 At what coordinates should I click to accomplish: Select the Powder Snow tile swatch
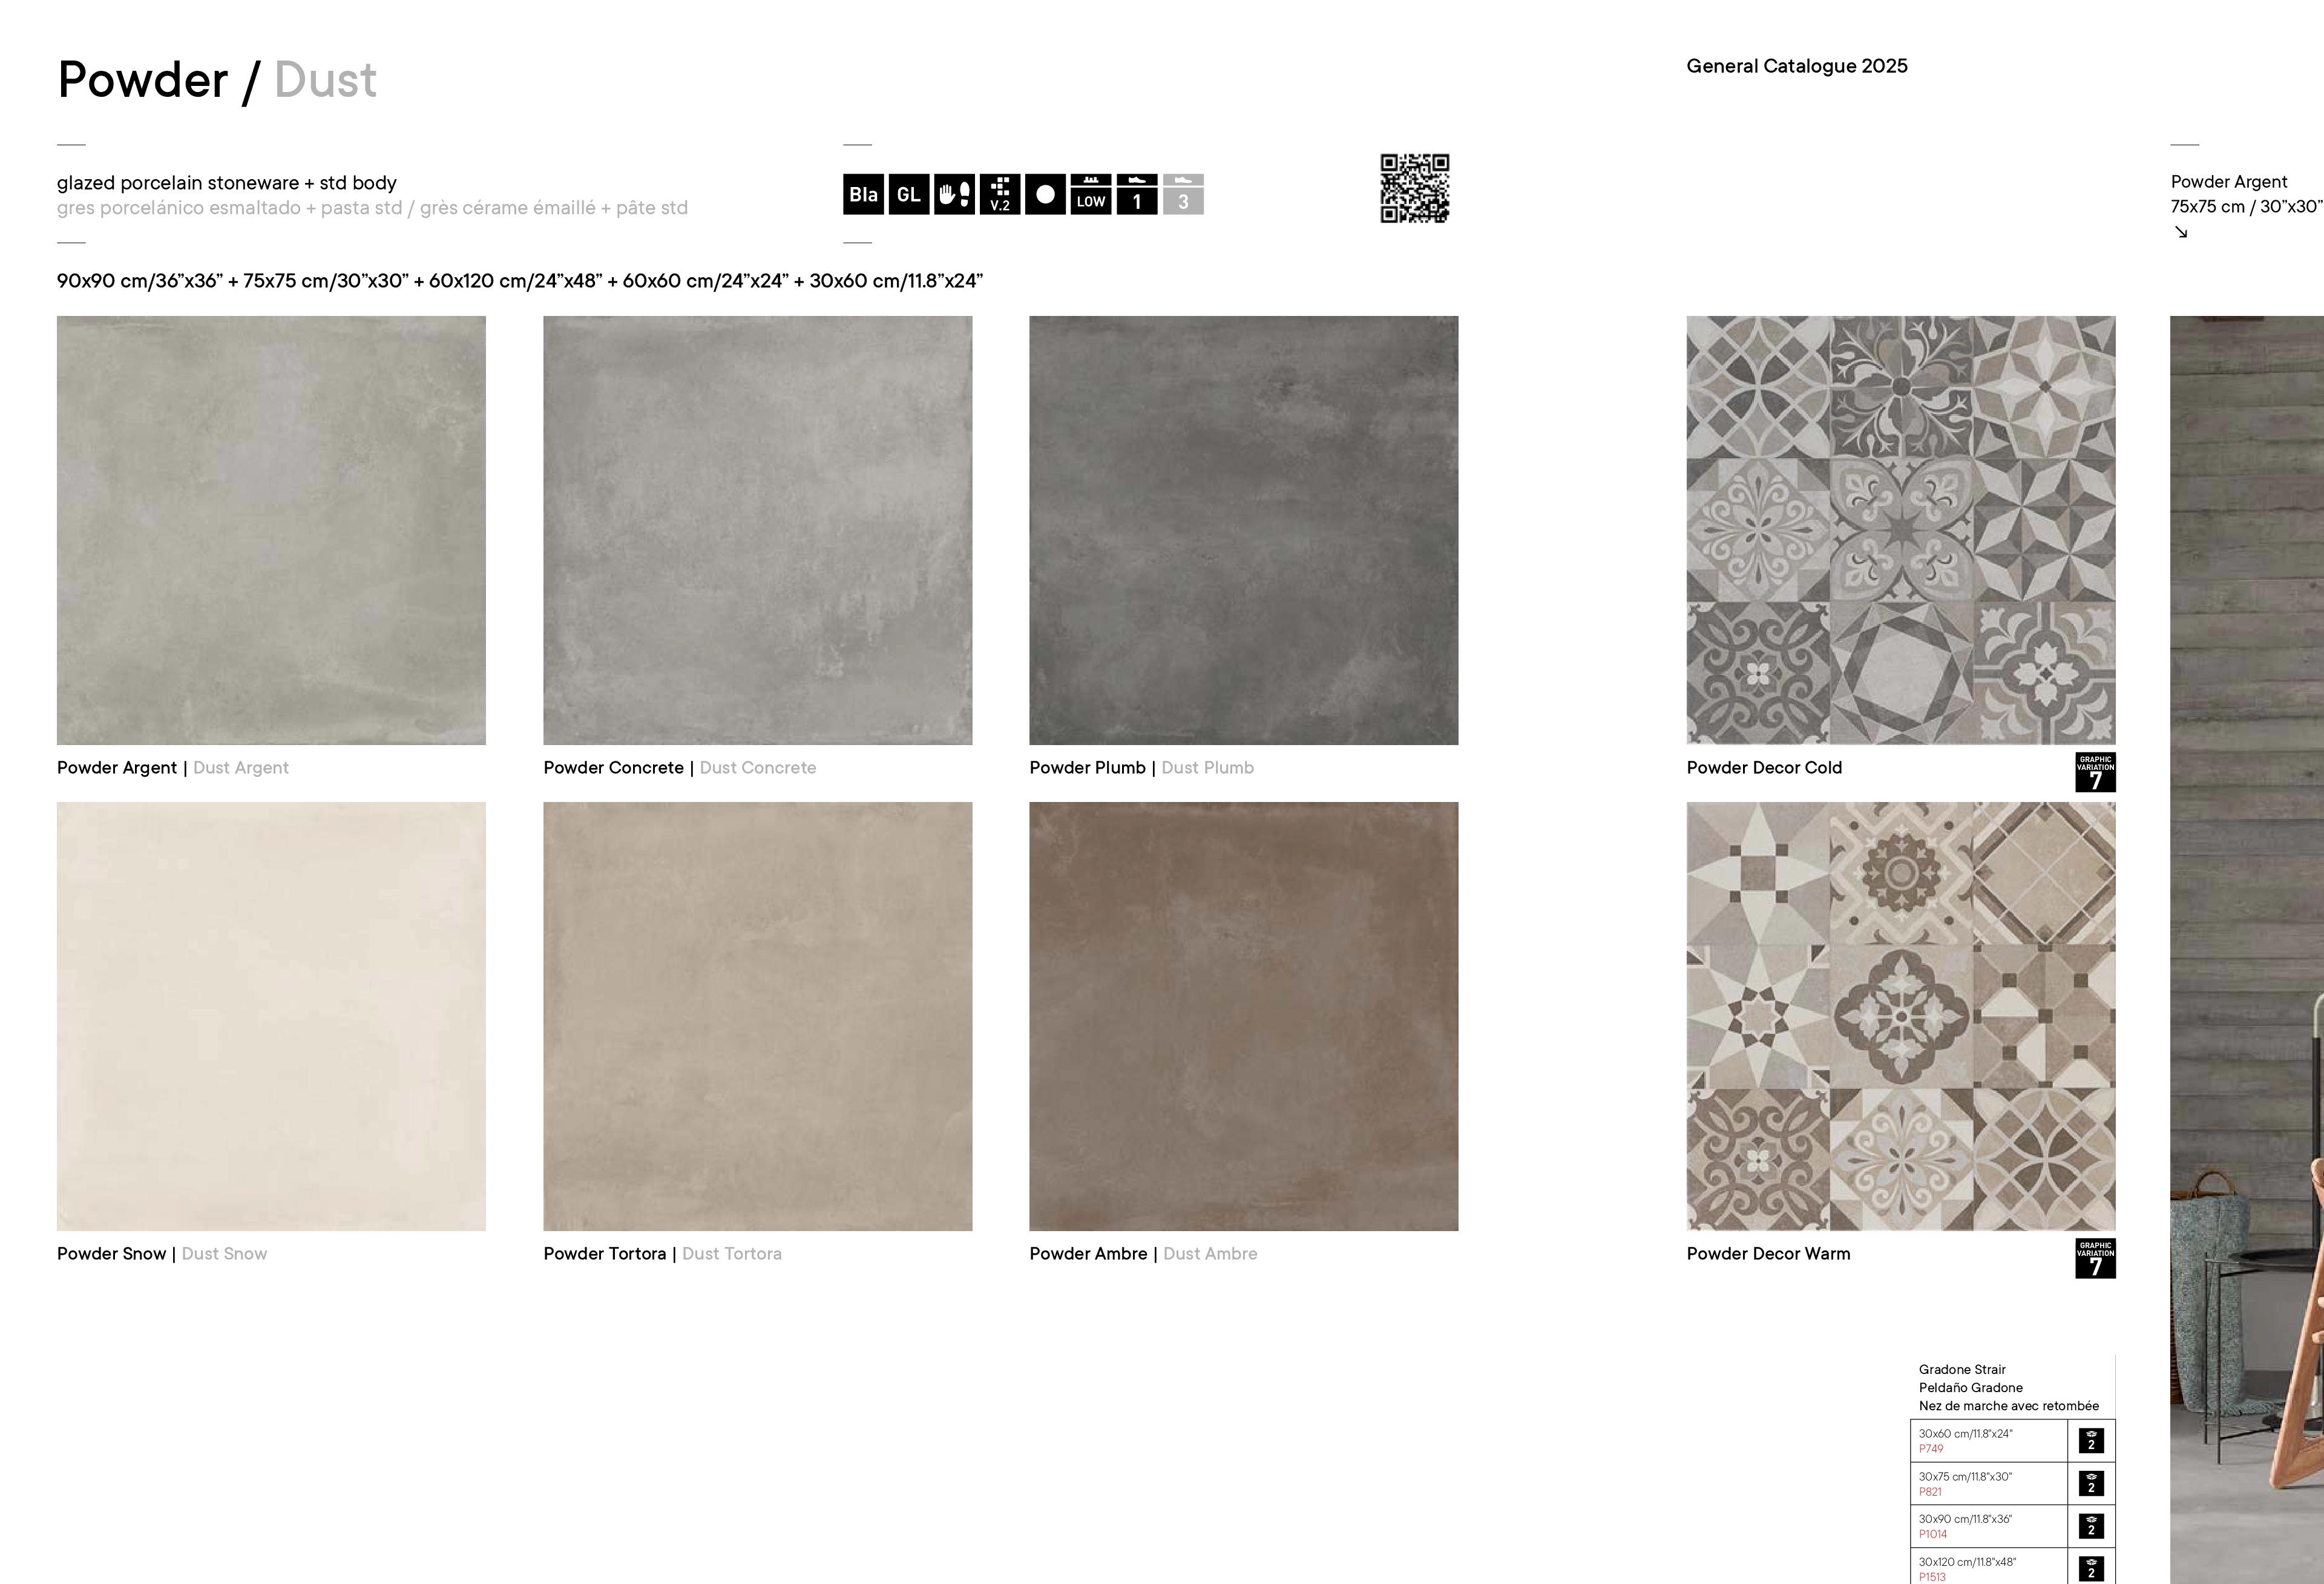point(271,1016)
